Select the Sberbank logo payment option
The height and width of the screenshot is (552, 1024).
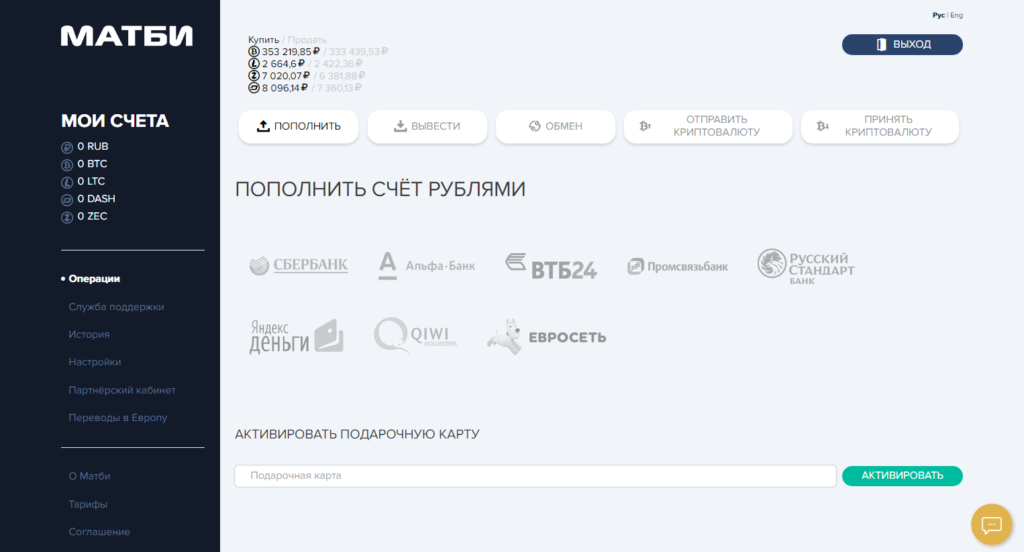point(298,265)
